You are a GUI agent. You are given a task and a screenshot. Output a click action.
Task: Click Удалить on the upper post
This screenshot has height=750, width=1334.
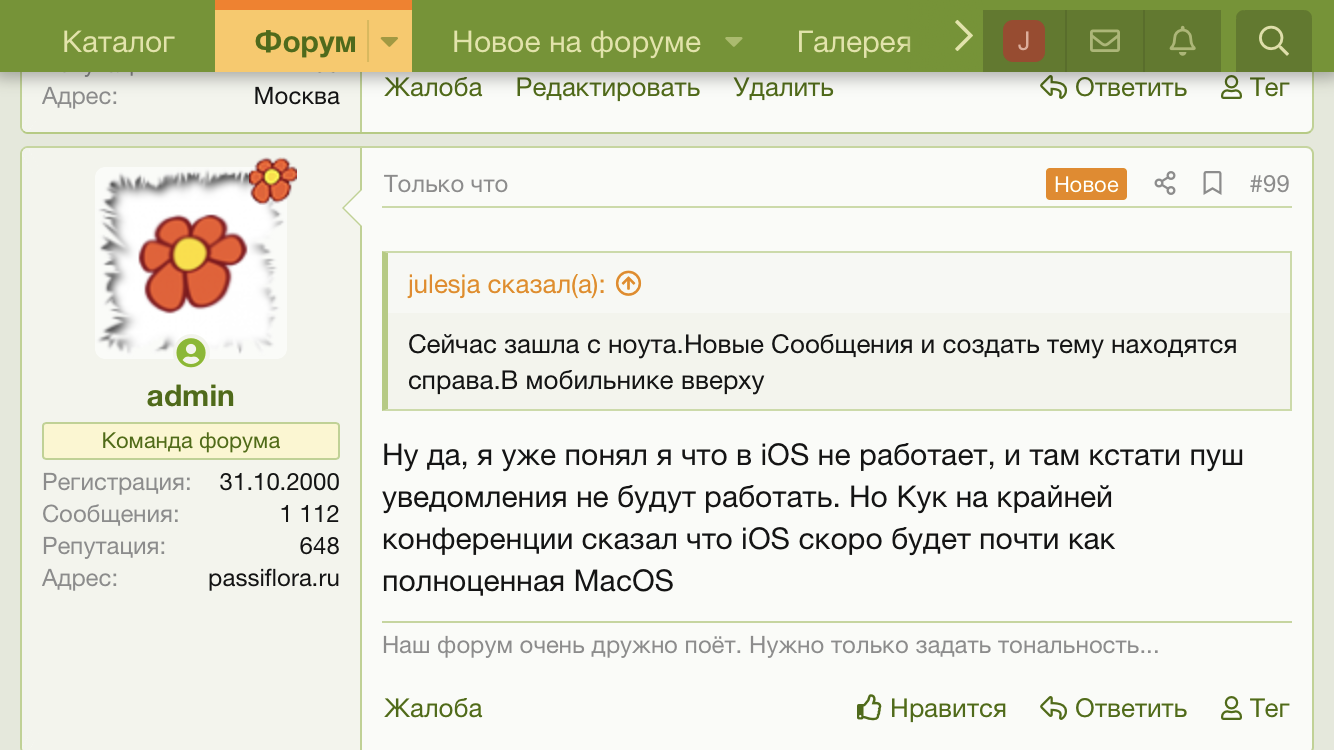[x=783, y=87]
